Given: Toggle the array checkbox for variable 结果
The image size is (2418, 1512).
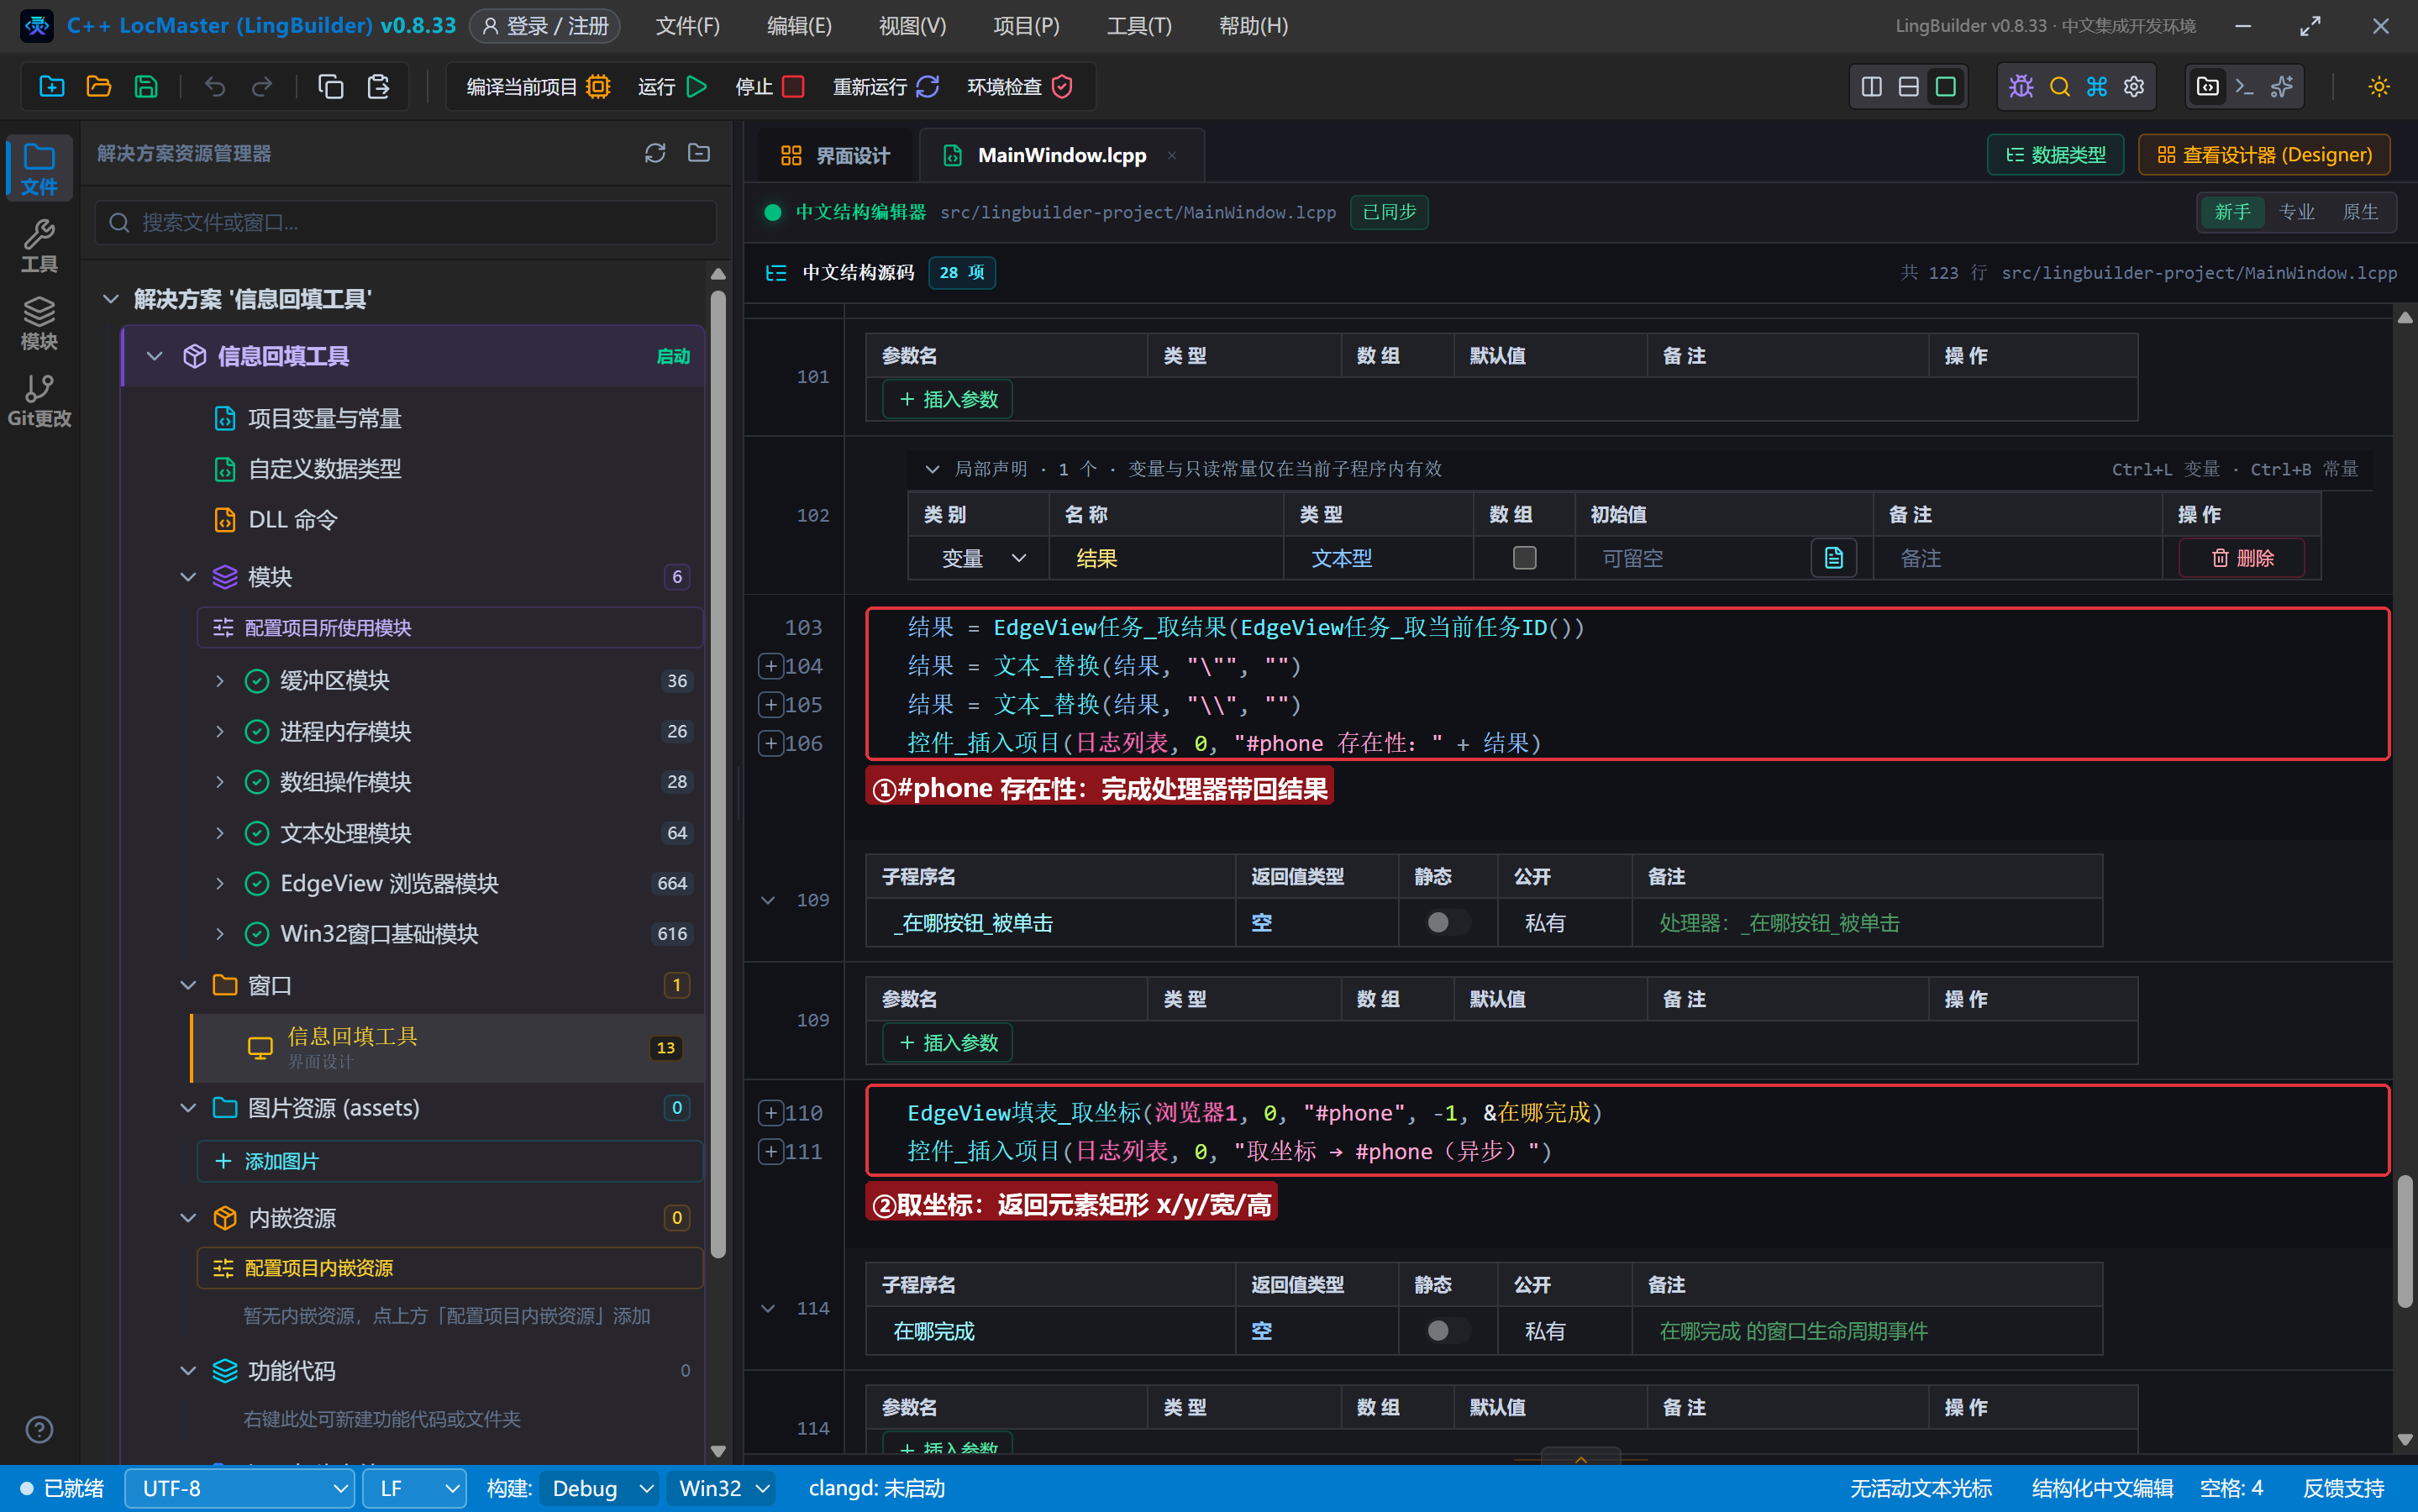Looking at the screenshot, I should tap(1524, 558).
